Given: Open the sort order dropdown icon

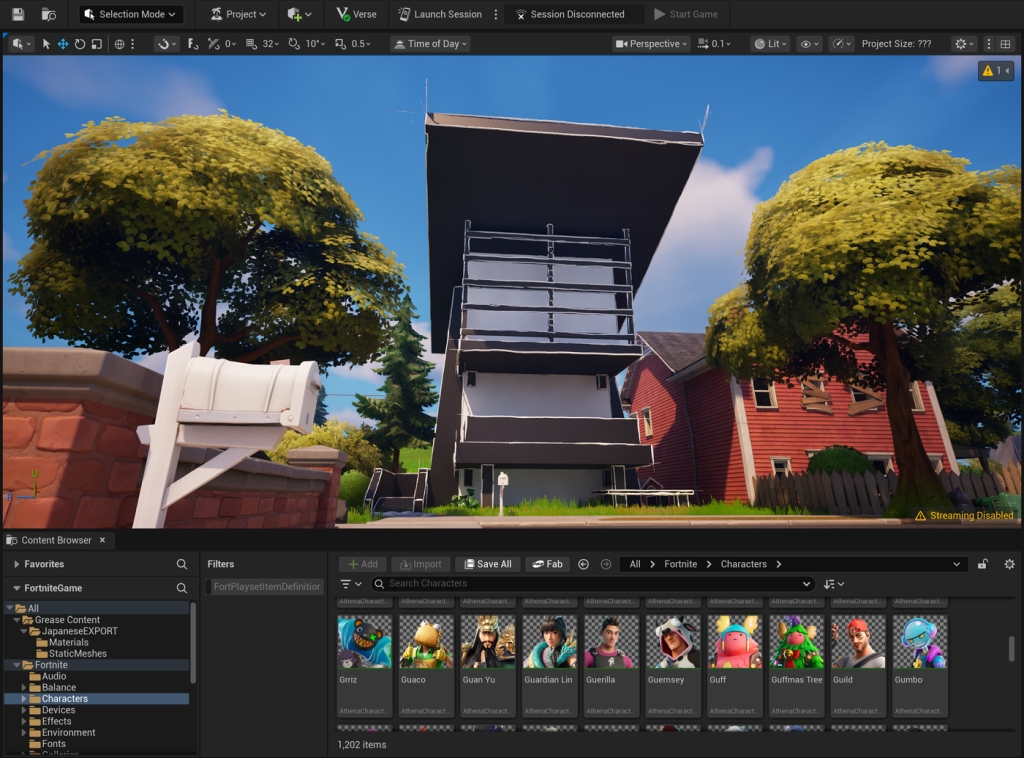Looking at the screenshot, I should (x=833, y=584).
